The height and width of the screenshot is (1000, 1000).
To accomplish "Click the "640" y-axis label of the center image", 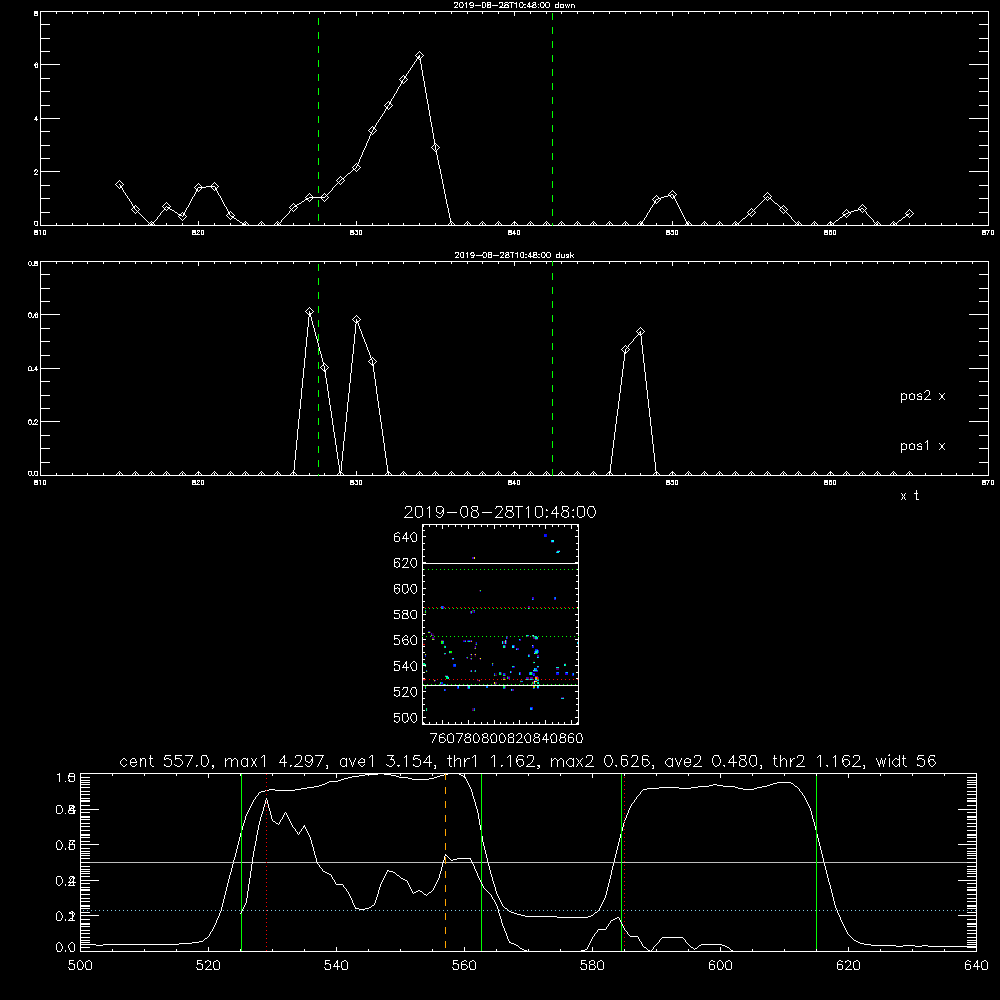I will pyautogui.click(x=405, y=537).
